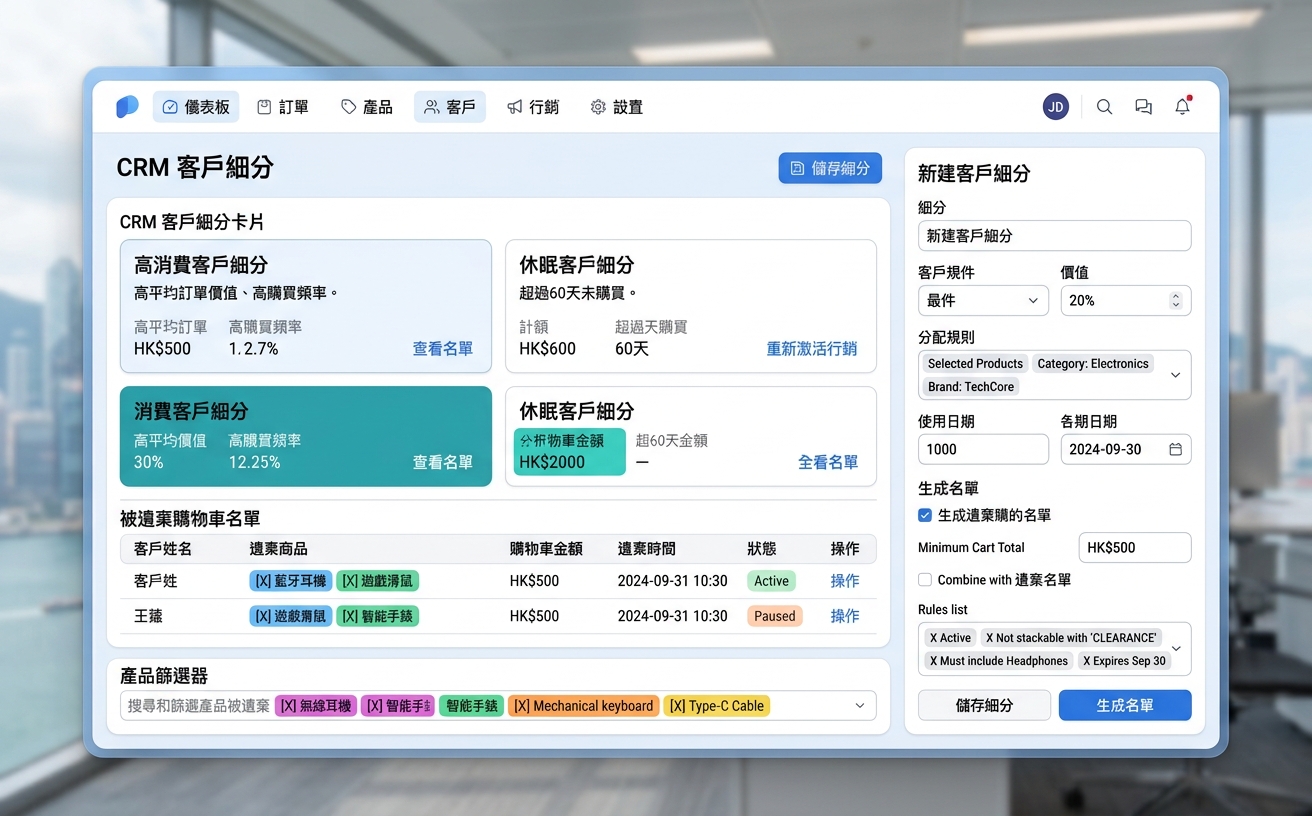Viewport: 1312px width, 816px height.
Task: Switch to the 產品 tab
Action: point(367,107)
